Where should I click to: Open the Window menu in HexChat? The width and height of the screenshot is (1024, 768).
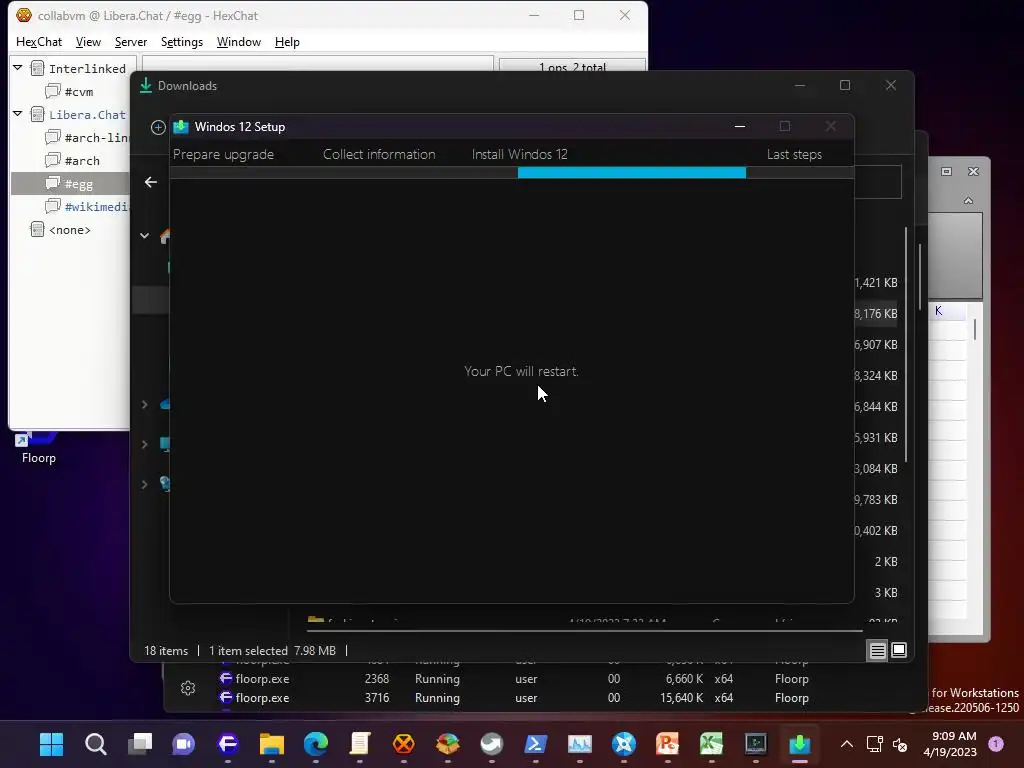pyautogui.click(x=238, y=42)
